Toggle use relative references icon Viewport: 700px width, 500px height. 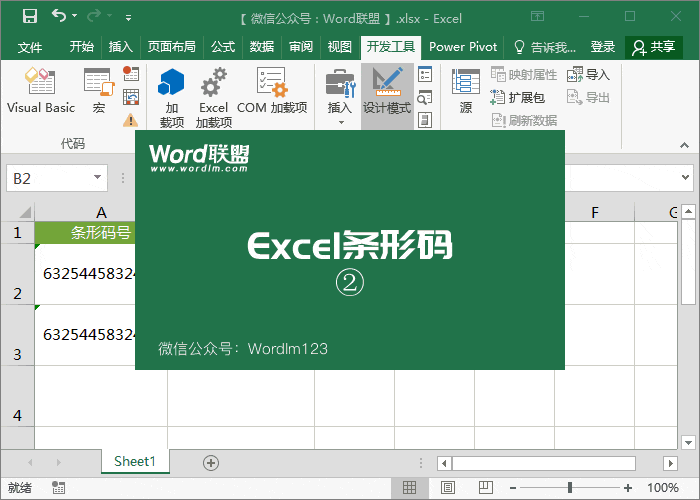coord(131,97)
